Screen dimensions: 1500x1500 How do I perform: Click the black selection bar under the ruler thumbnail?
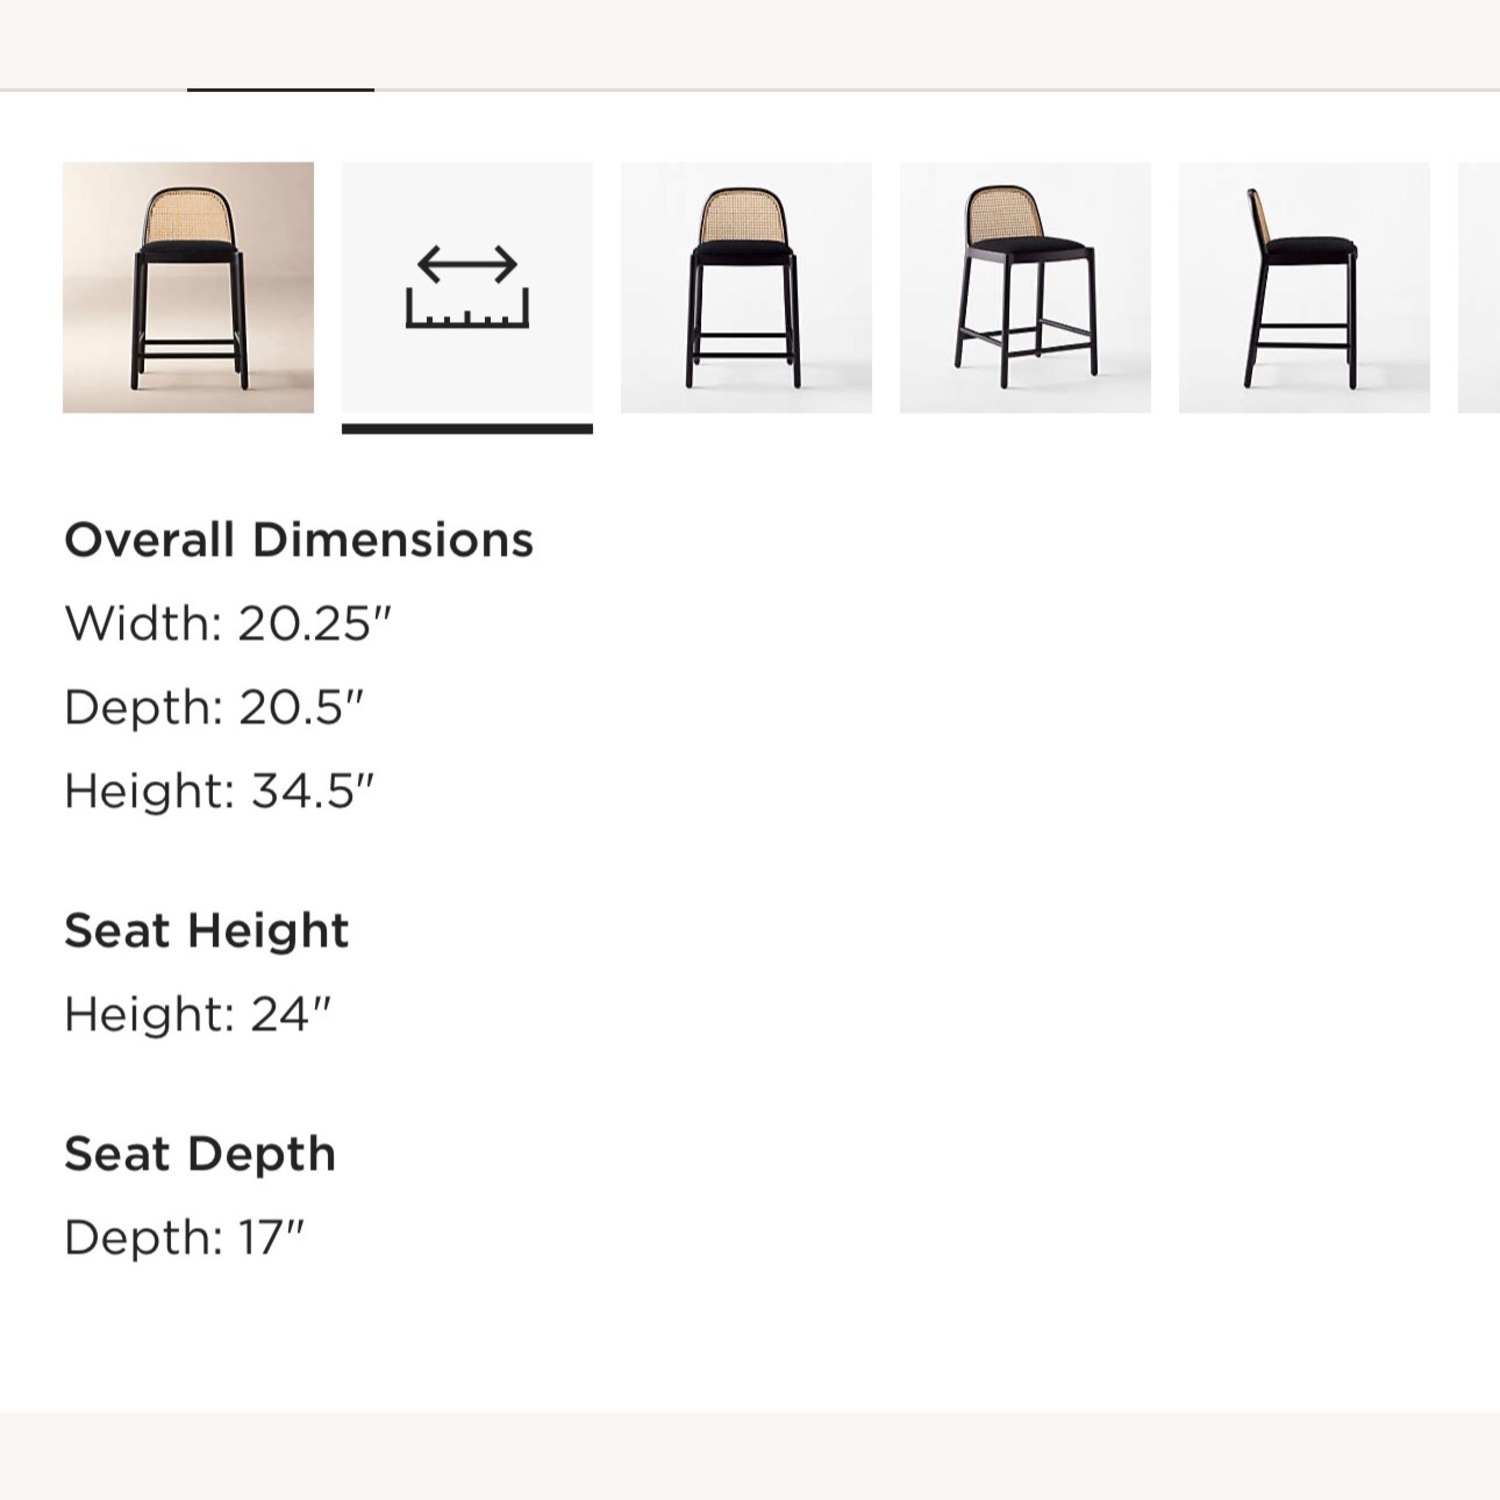tap(466, 428)
